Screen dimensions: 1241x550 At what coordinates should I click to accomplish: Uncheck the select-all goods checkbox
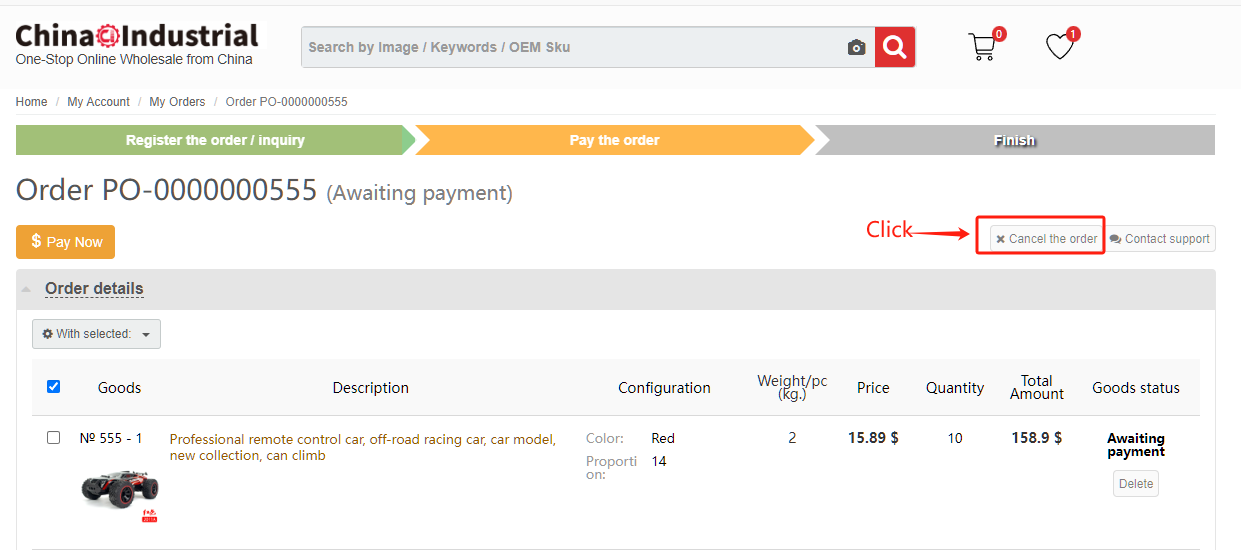point(54,386)
